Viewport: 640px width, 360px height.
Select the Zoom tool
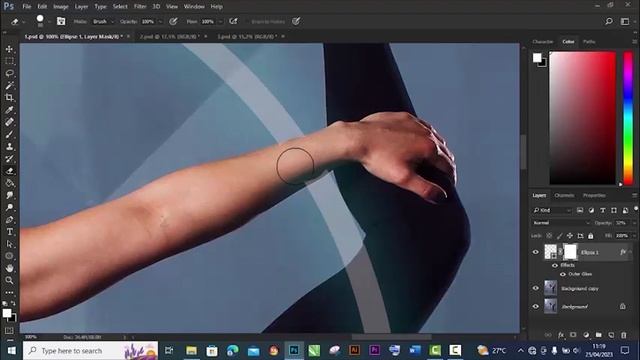pos(9,280)
